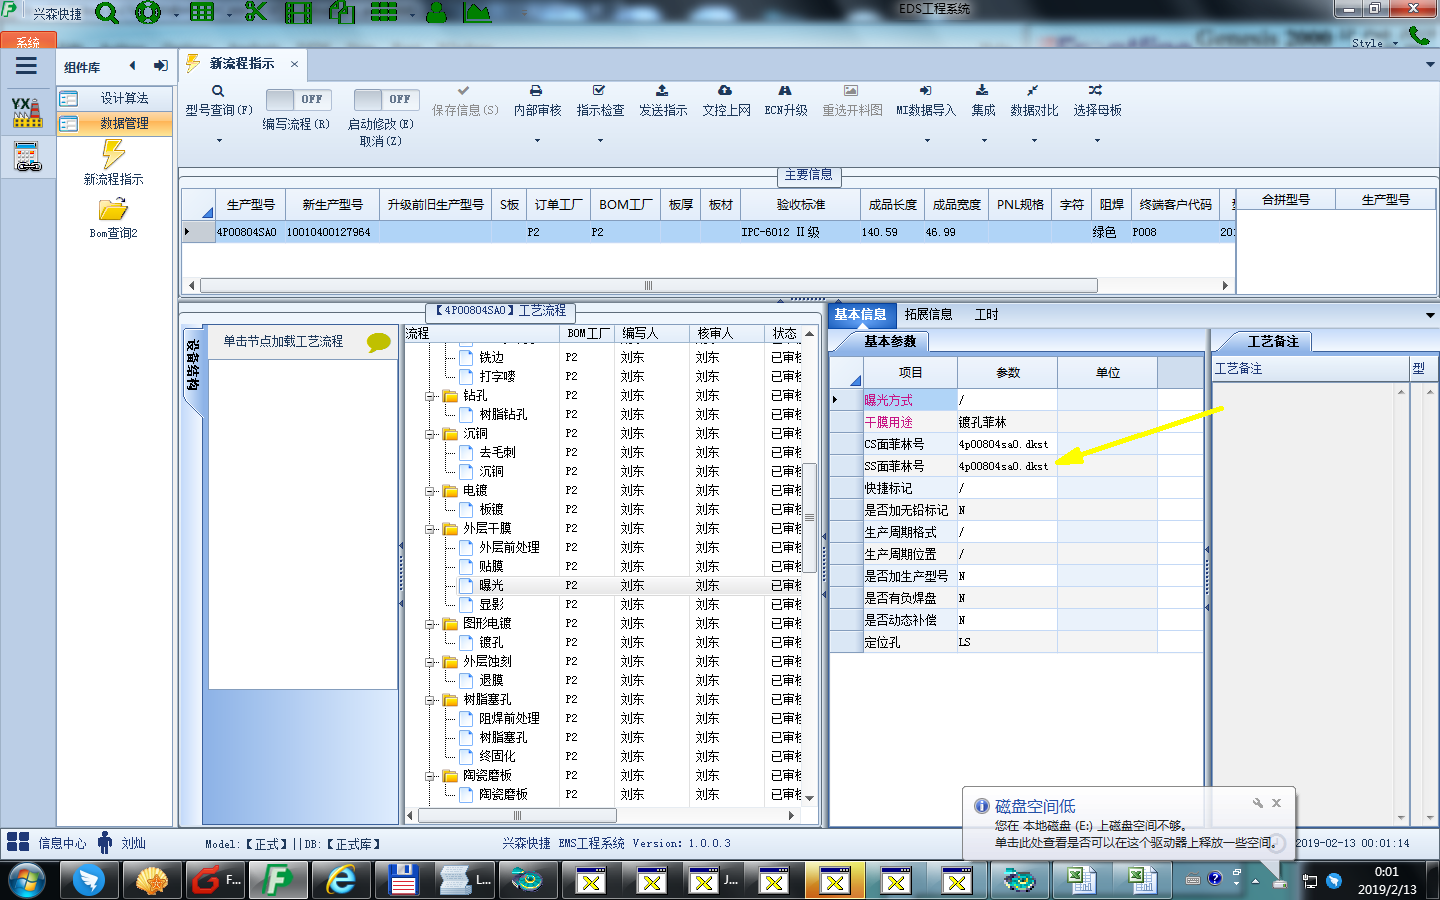Open dropdown arrow under 型号查询(F)

[218, 140]
